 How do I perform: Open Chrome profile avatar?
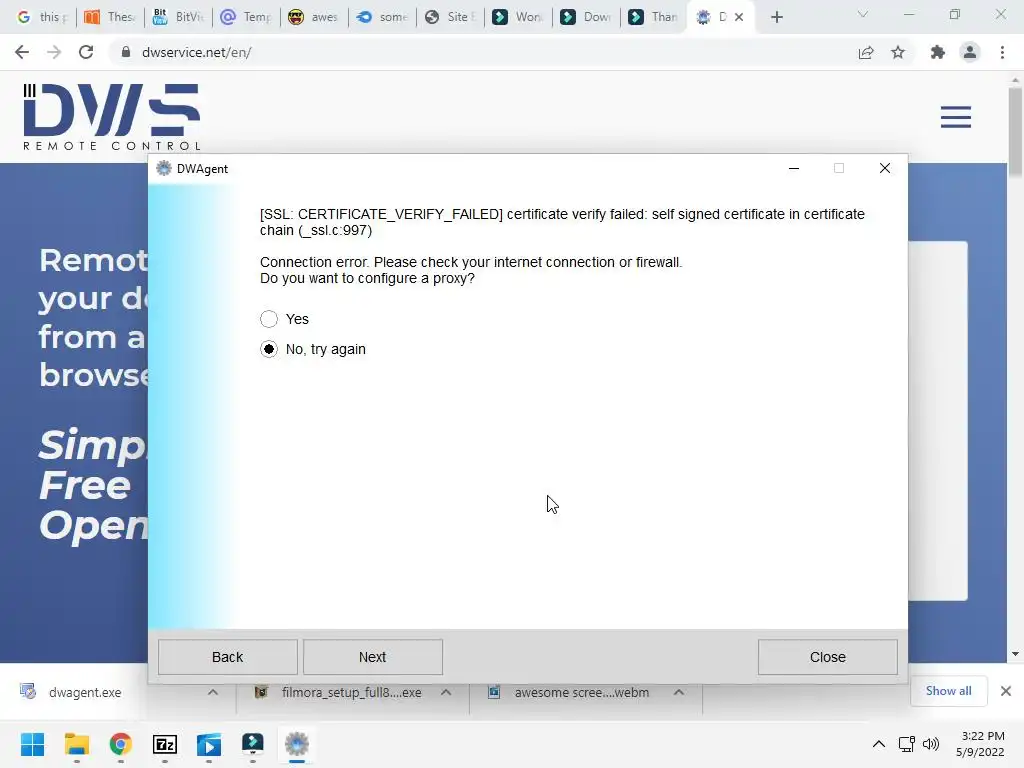(x=970, y=52)
